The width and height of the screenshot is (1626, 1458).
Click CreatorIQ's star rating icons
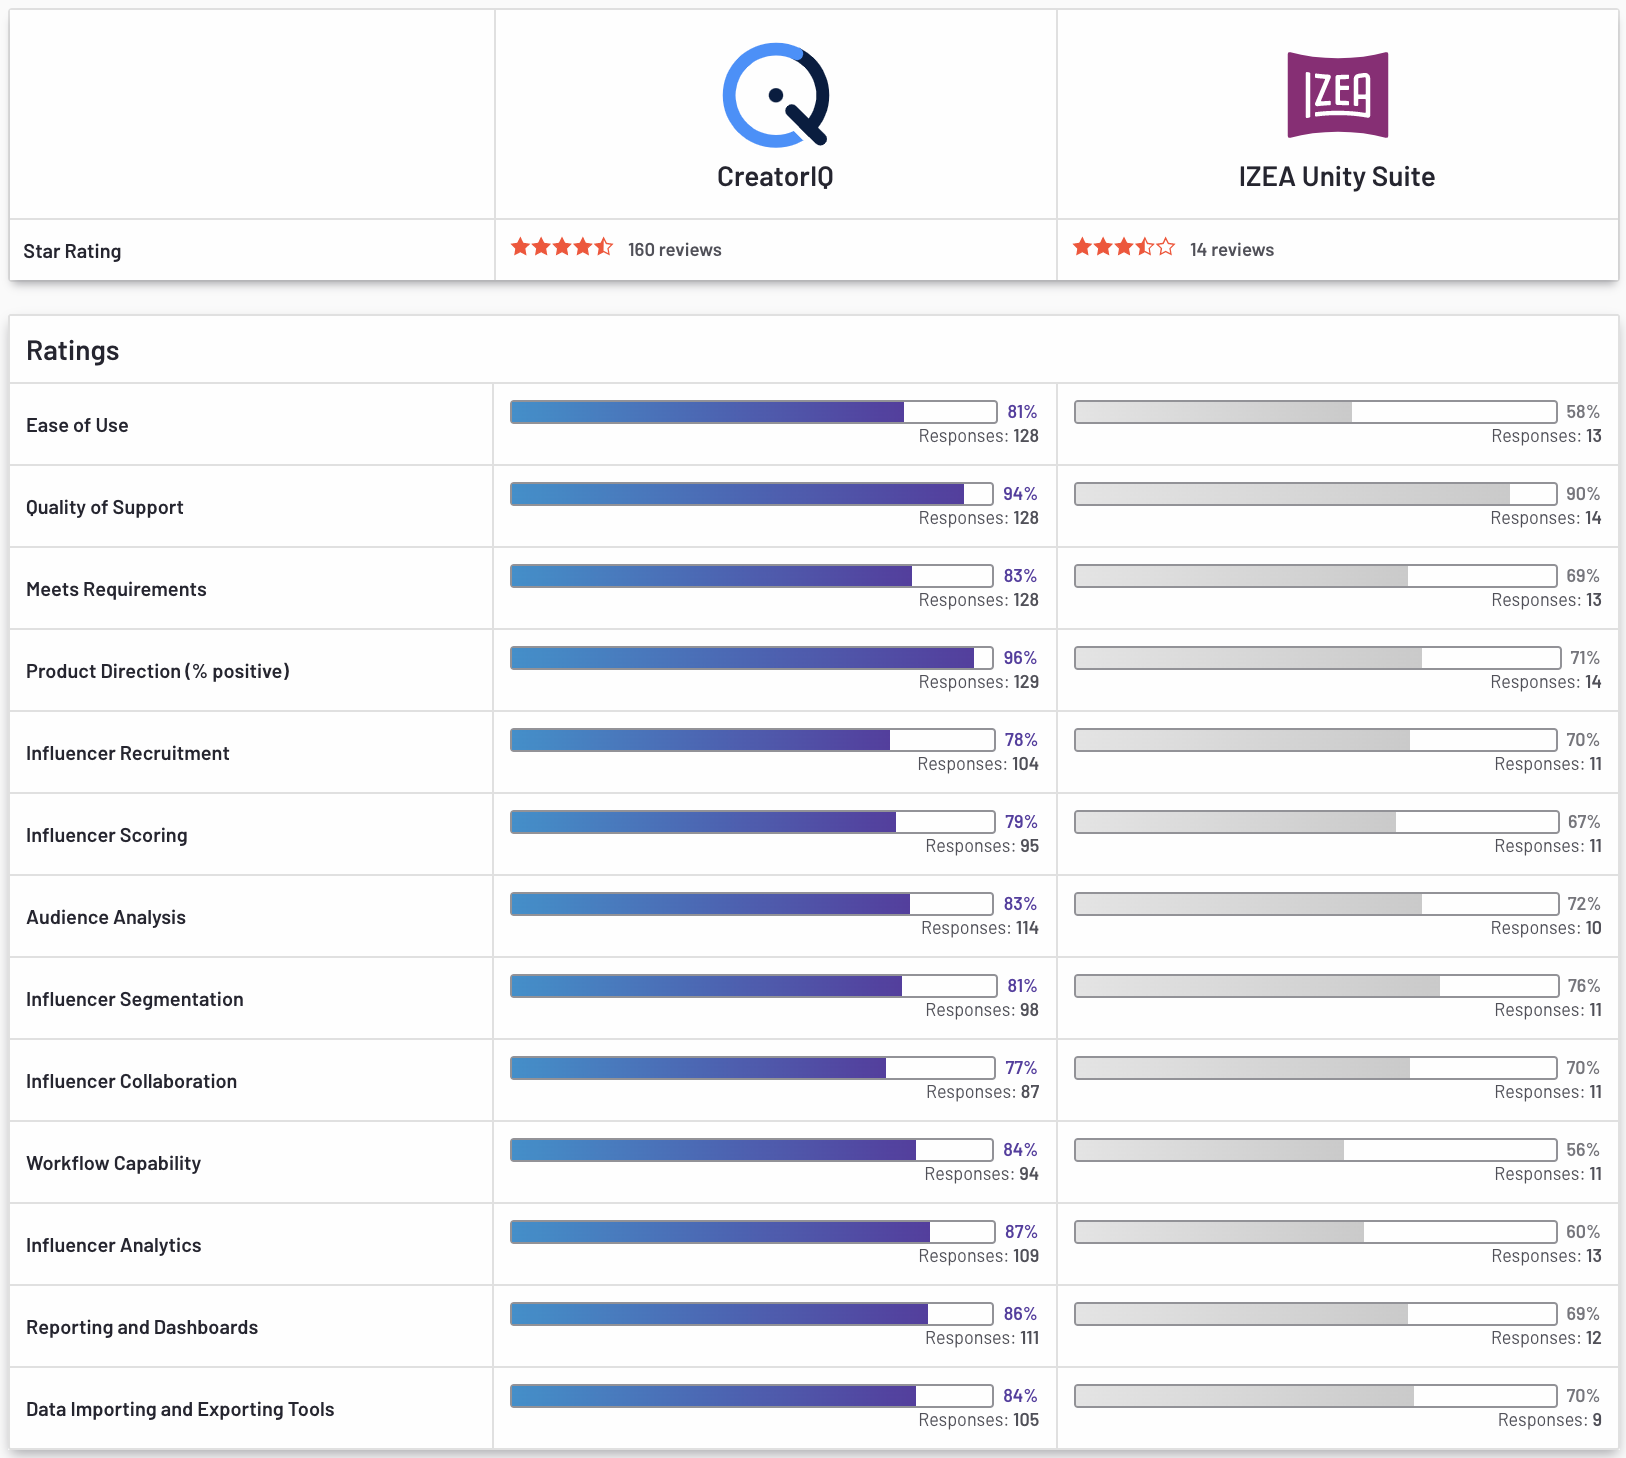coord(562,247)
